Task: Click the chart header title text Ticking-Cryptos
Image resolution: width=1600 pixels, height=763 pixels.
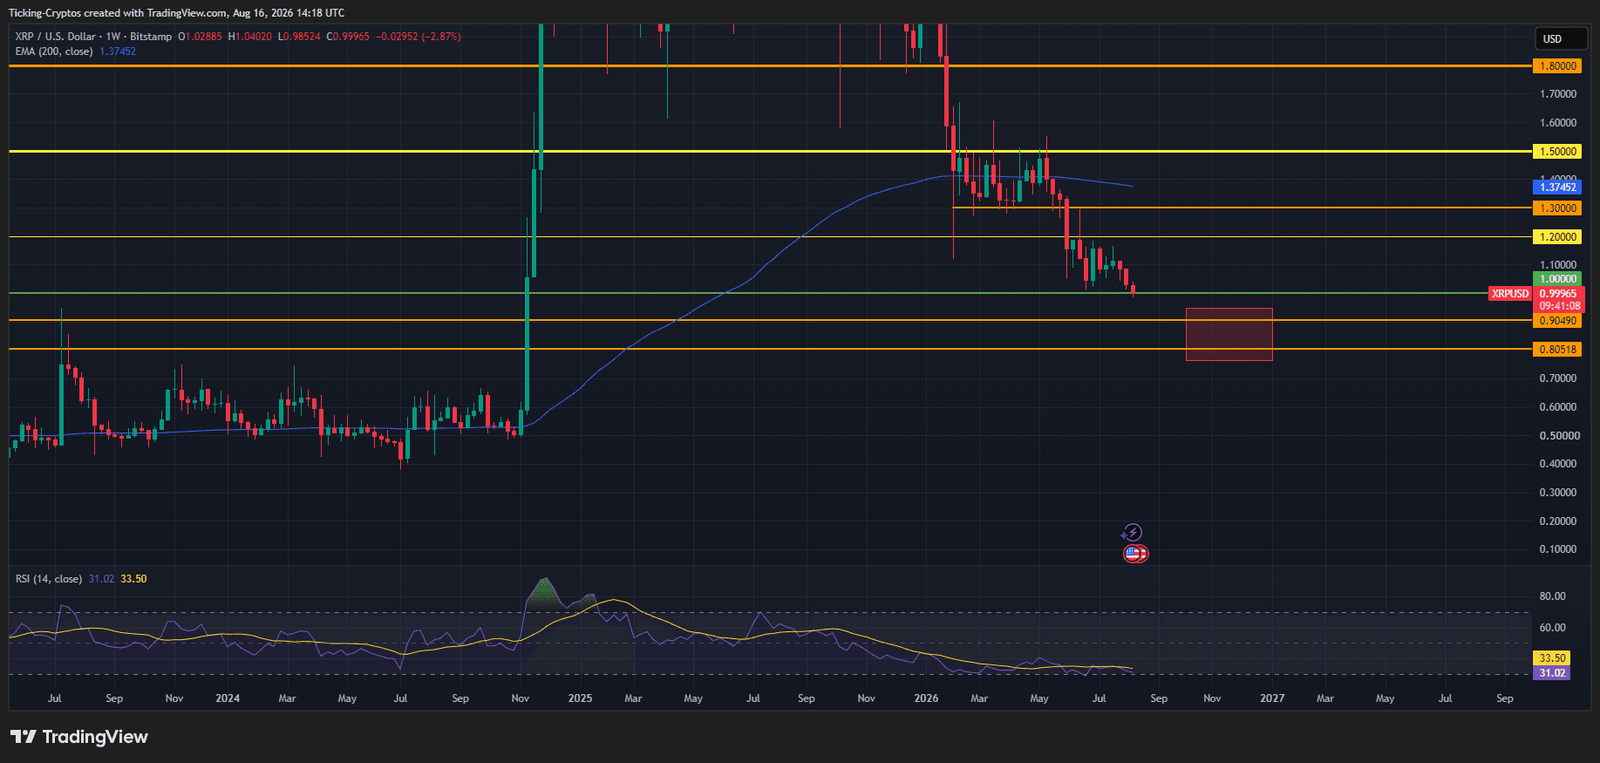Action: pyautogui.click(x=43, y=13)
